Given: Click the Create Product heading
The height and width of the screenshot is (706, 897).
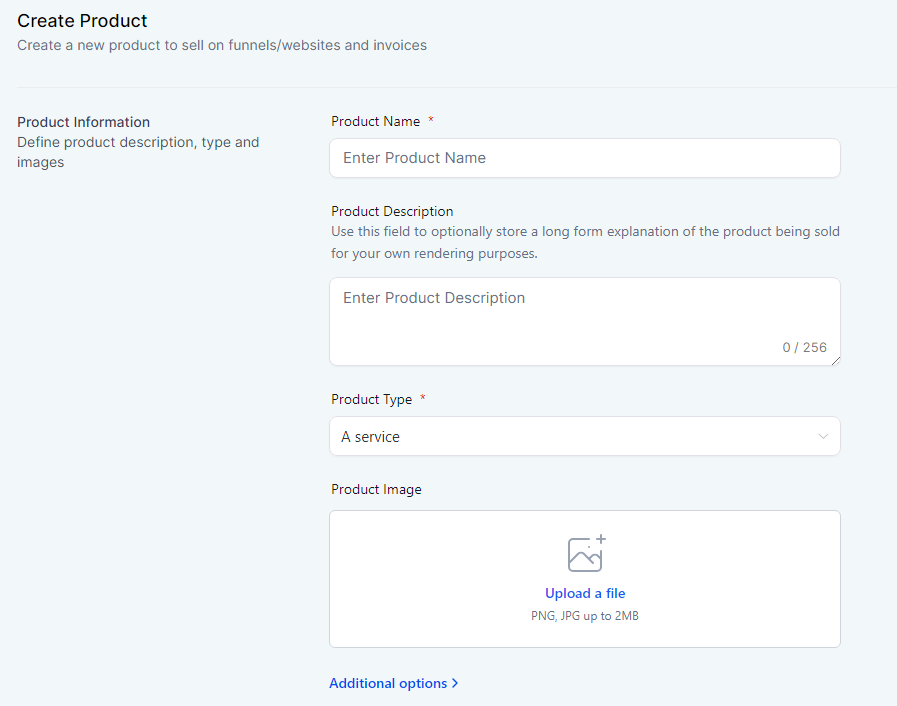Looking at the screenshot, I should click(x=82, y=21).
